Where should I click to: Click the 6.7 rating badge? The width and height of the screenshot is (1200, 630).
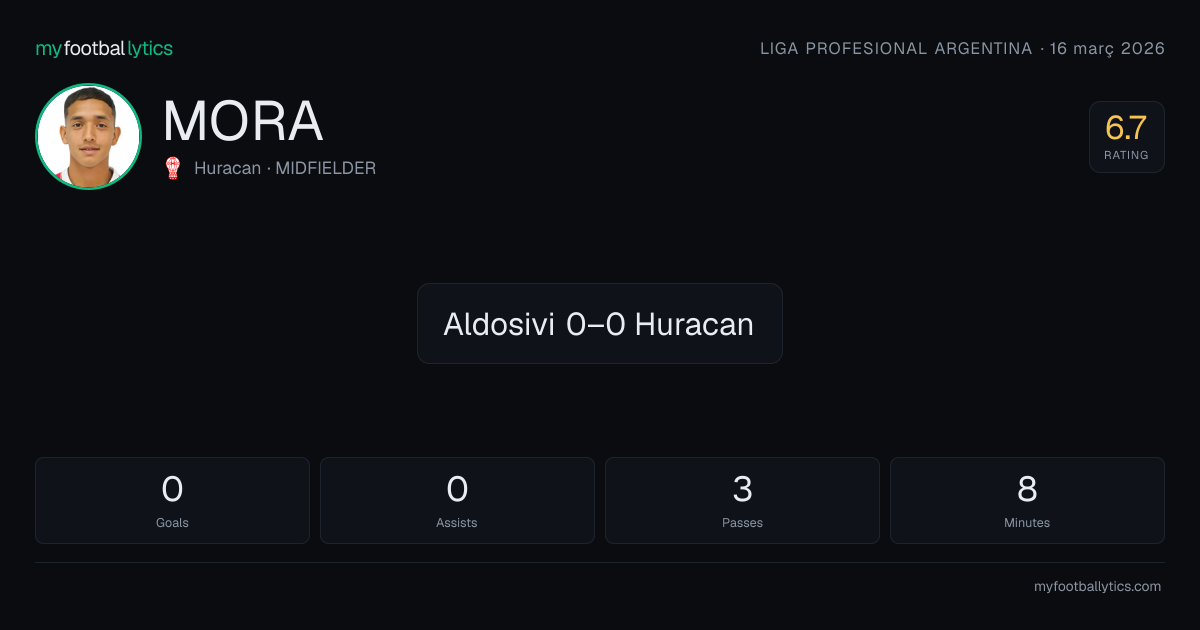(x=1126, y=137)
